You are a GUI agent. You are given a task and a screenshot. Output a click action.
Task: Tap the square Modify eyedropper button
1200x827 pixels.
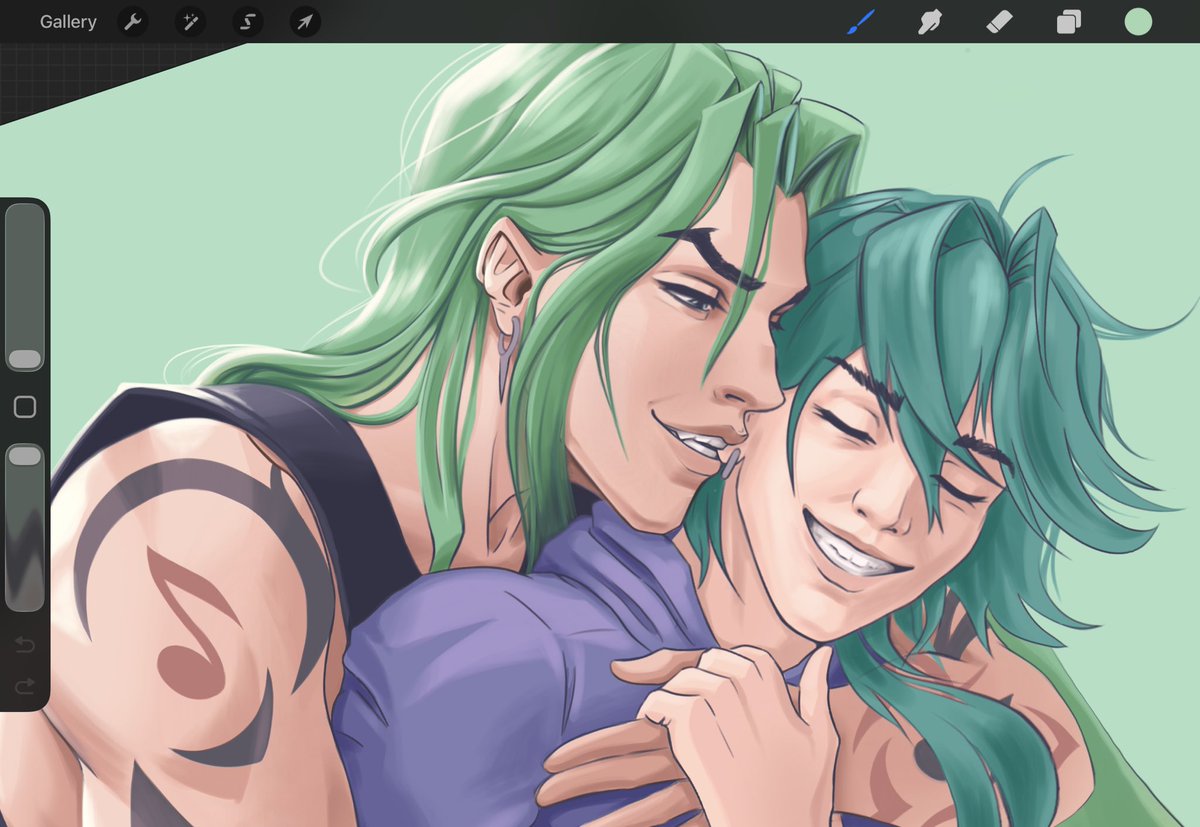click(x=25, y=407)
